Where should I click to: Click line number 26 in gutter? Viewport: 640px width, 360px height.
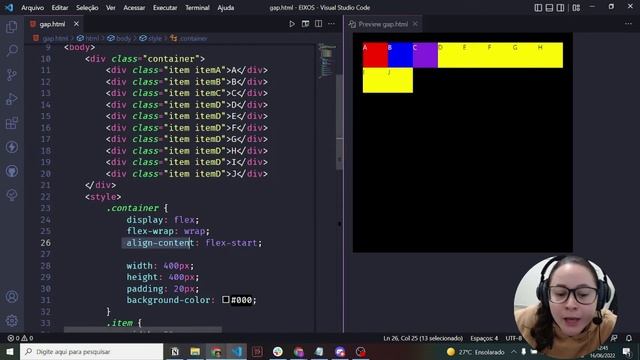click(46, 243)
